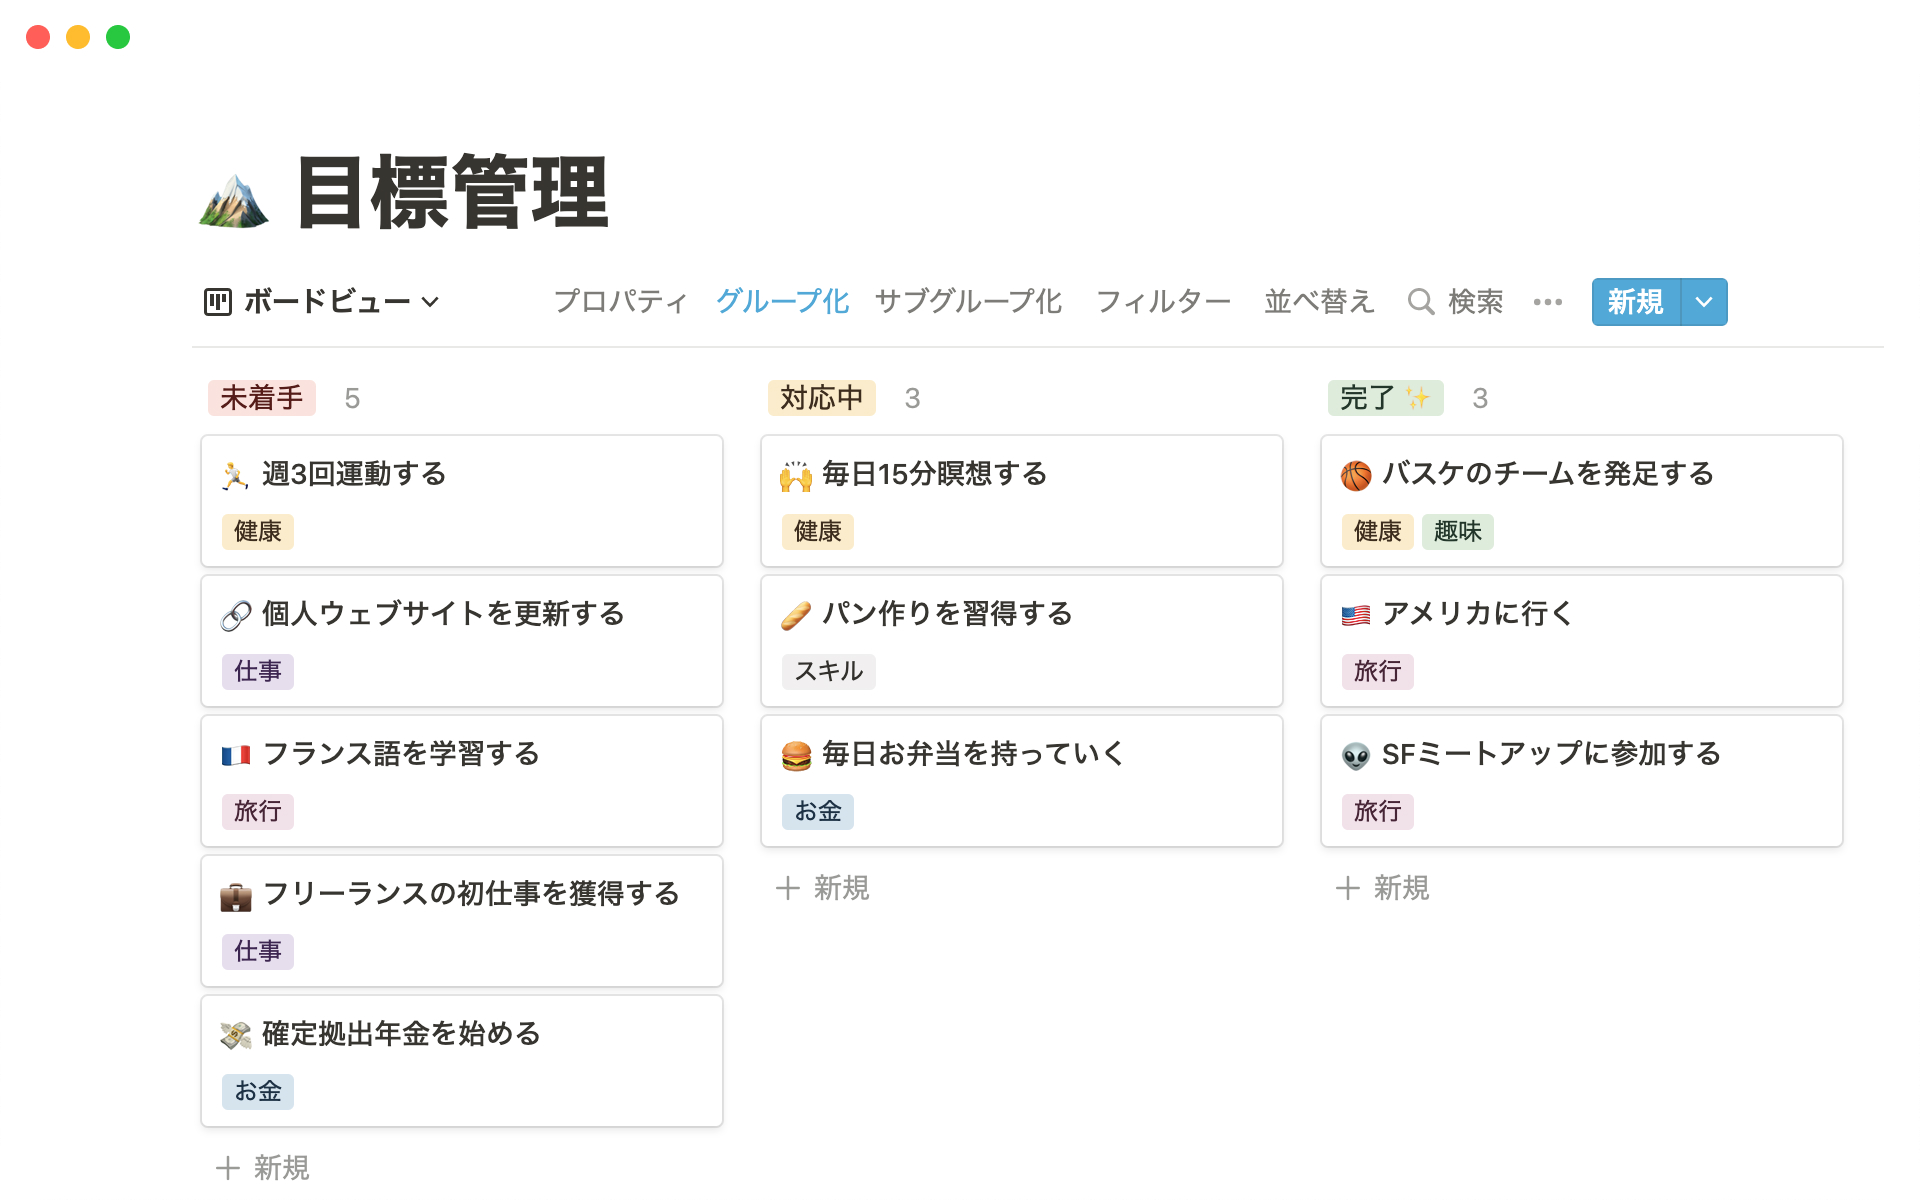Click the briefcase icon on フリーランス card

236,896
